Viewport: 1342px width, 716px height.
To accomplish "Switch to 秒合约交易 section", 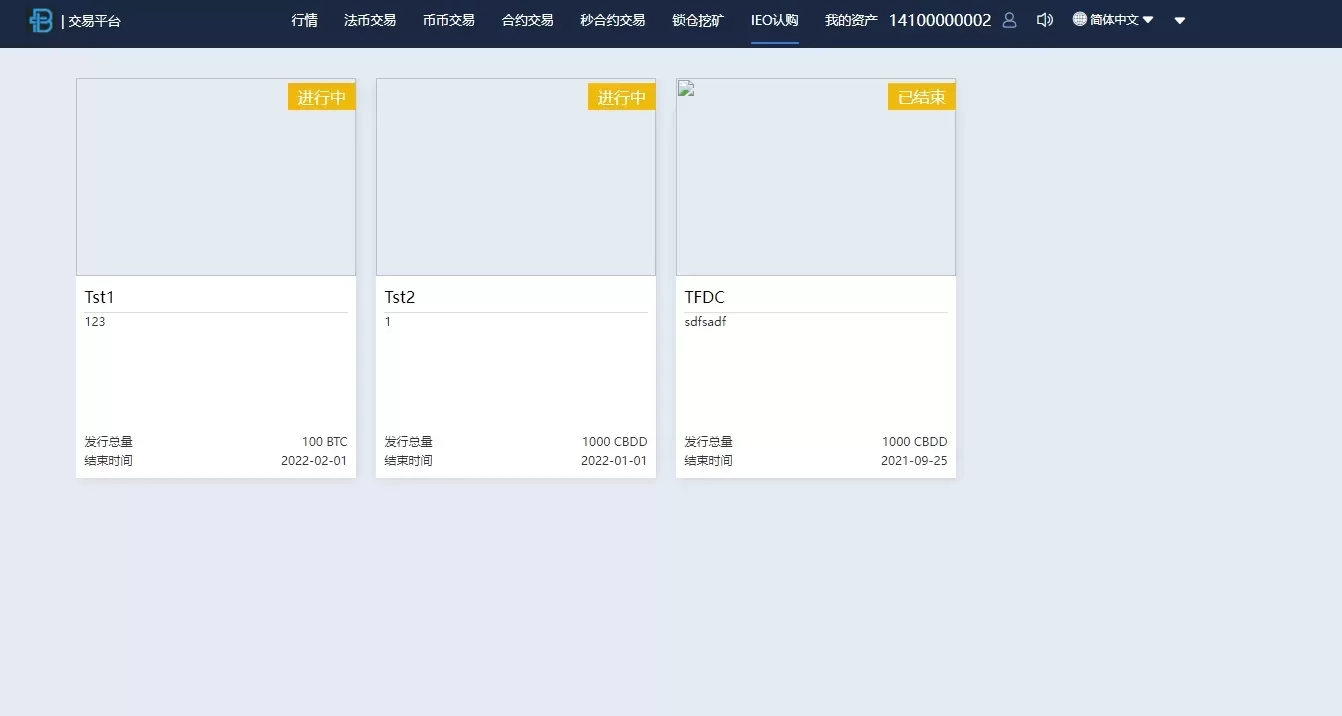I will (x=612, y=20).
